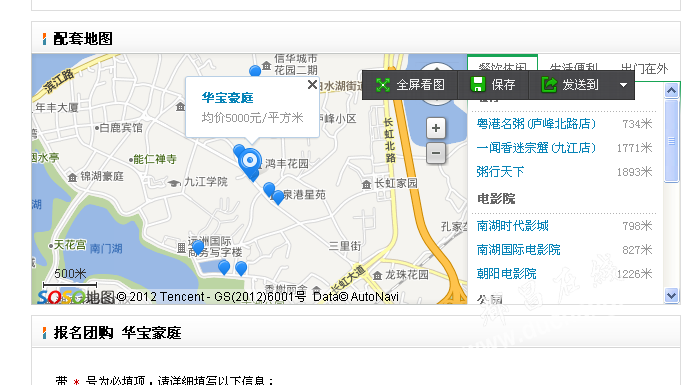This screenshot has width=684, height=385.
Task: Switch to the 出门在外 tab
Action: click(645, 68)
